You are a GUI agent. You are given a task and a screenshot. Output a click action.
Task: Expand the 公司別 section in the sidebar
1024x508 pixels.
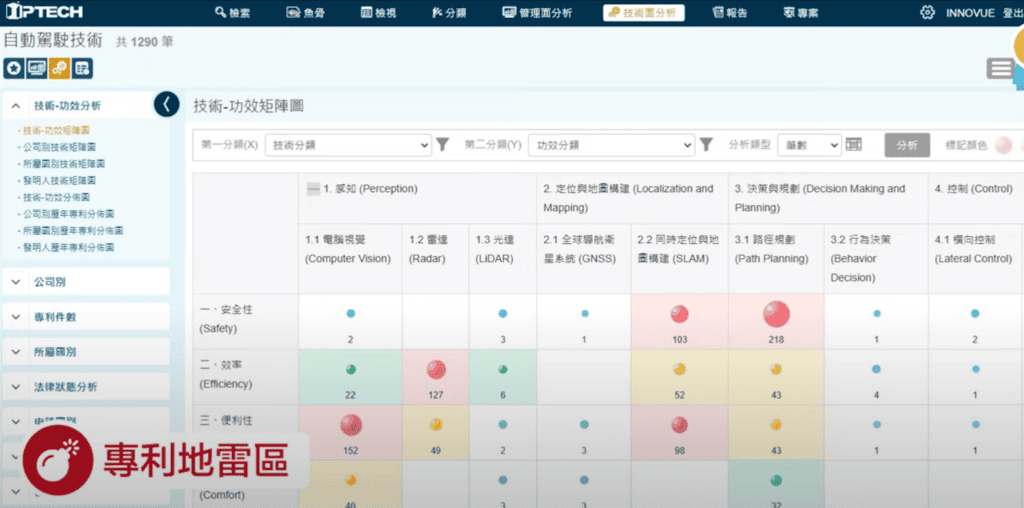(x=86, y=282)
